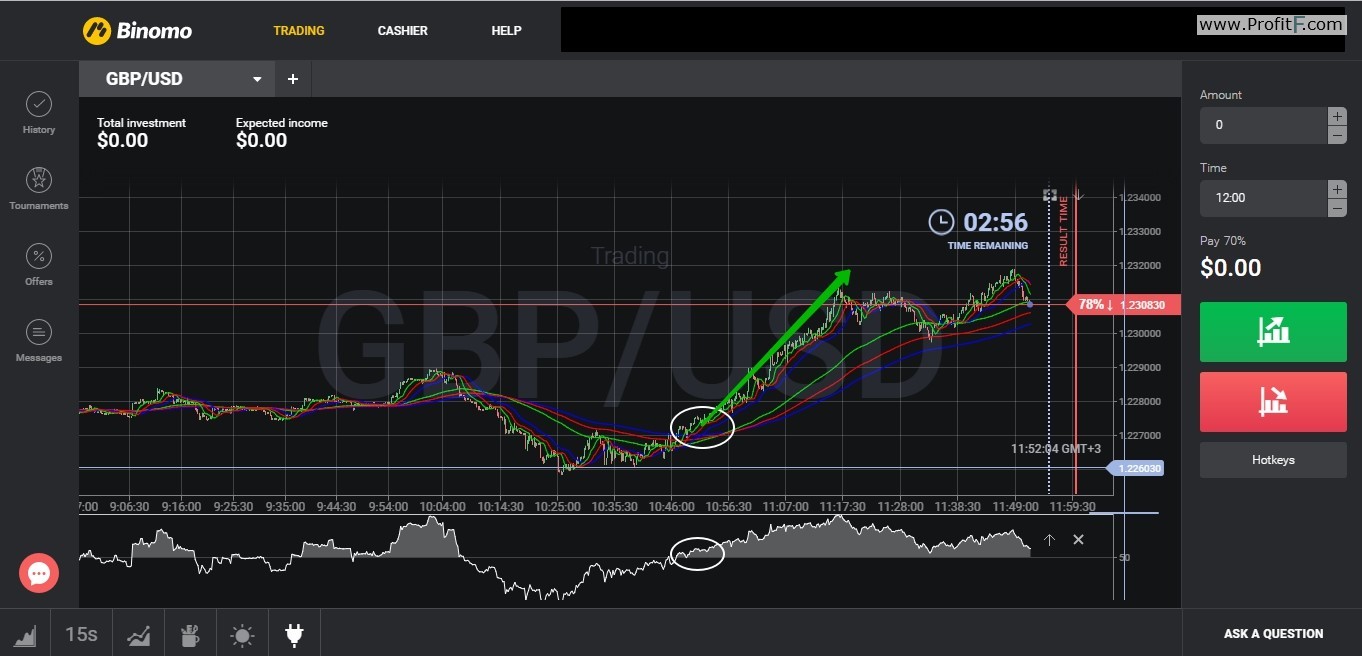Place an up trade with green button
The image size is (1362, 656).
click(x=1273, y=331)
